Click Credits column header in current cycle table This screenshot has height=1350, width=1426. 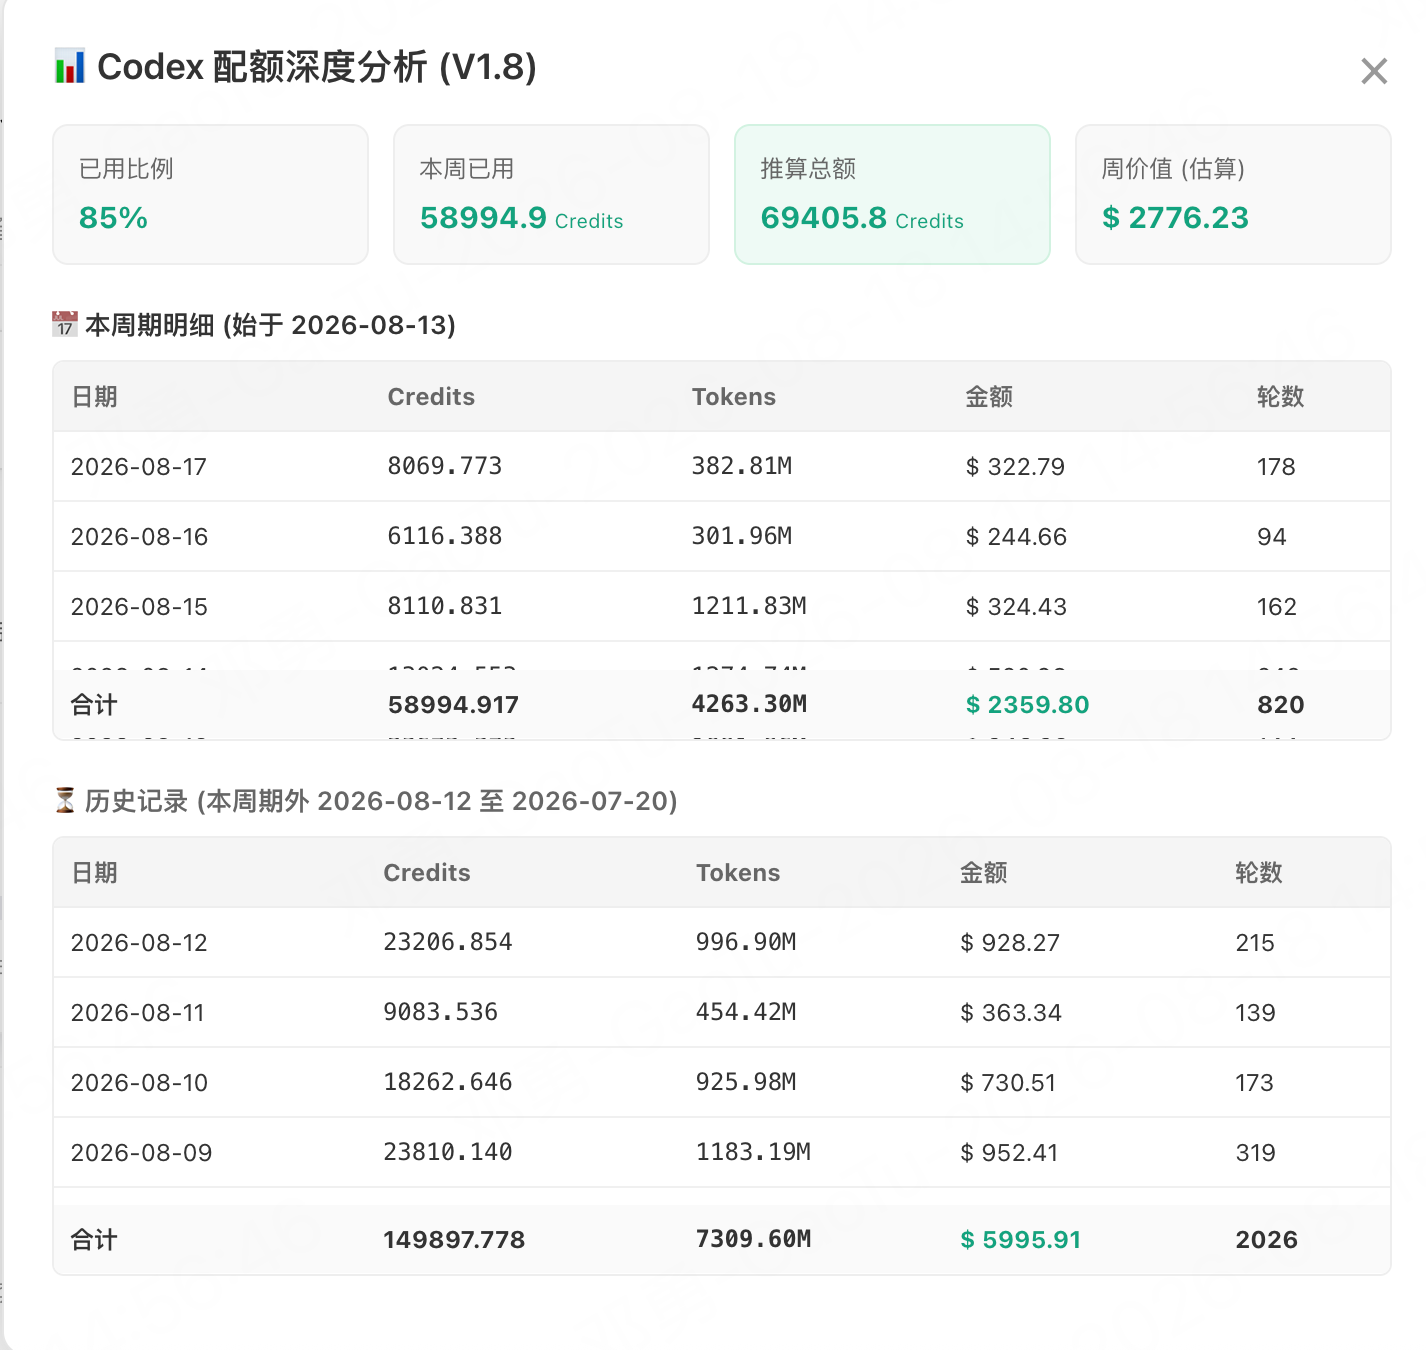coord(431,397)
